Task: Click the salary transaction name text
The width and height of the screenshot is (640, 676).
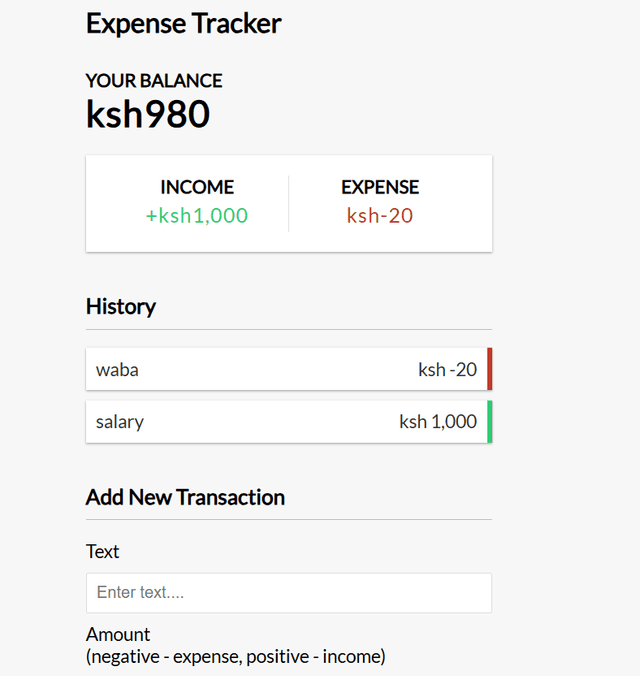Action: pos(120,422)
